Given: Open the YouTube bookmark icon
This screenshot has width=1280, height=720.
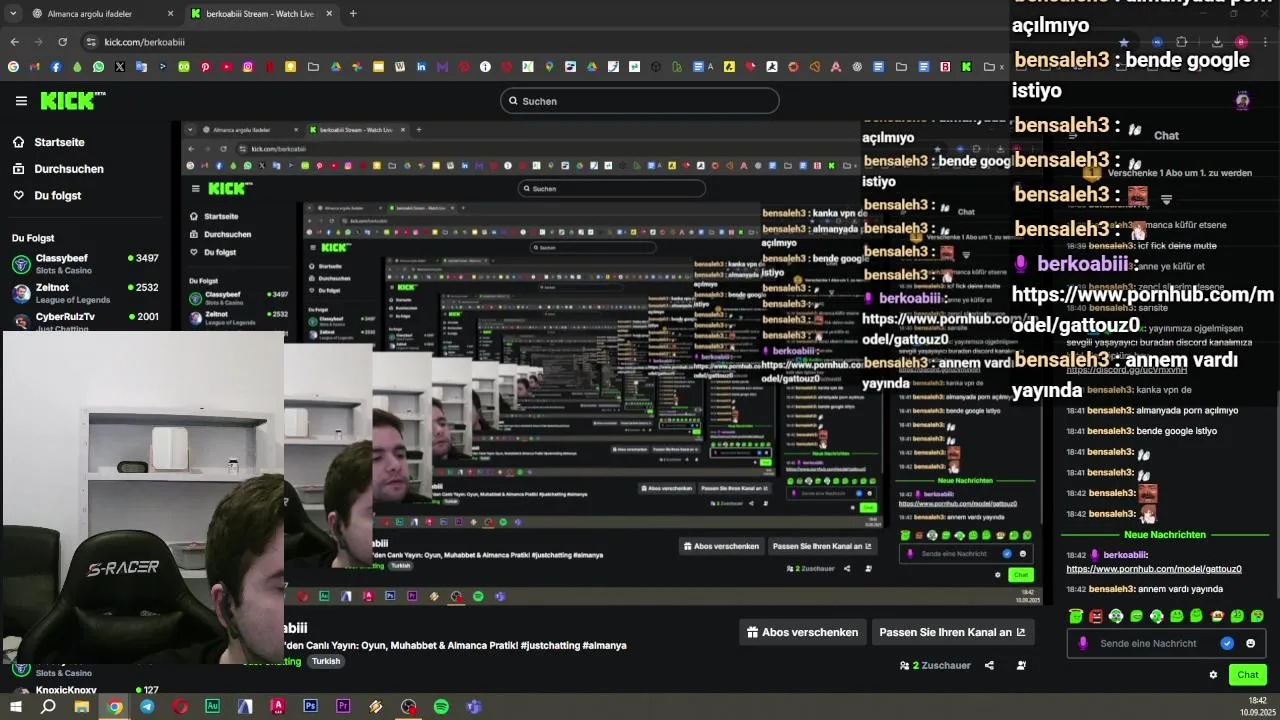Looking at the screenshot, I should click(227, 67).
